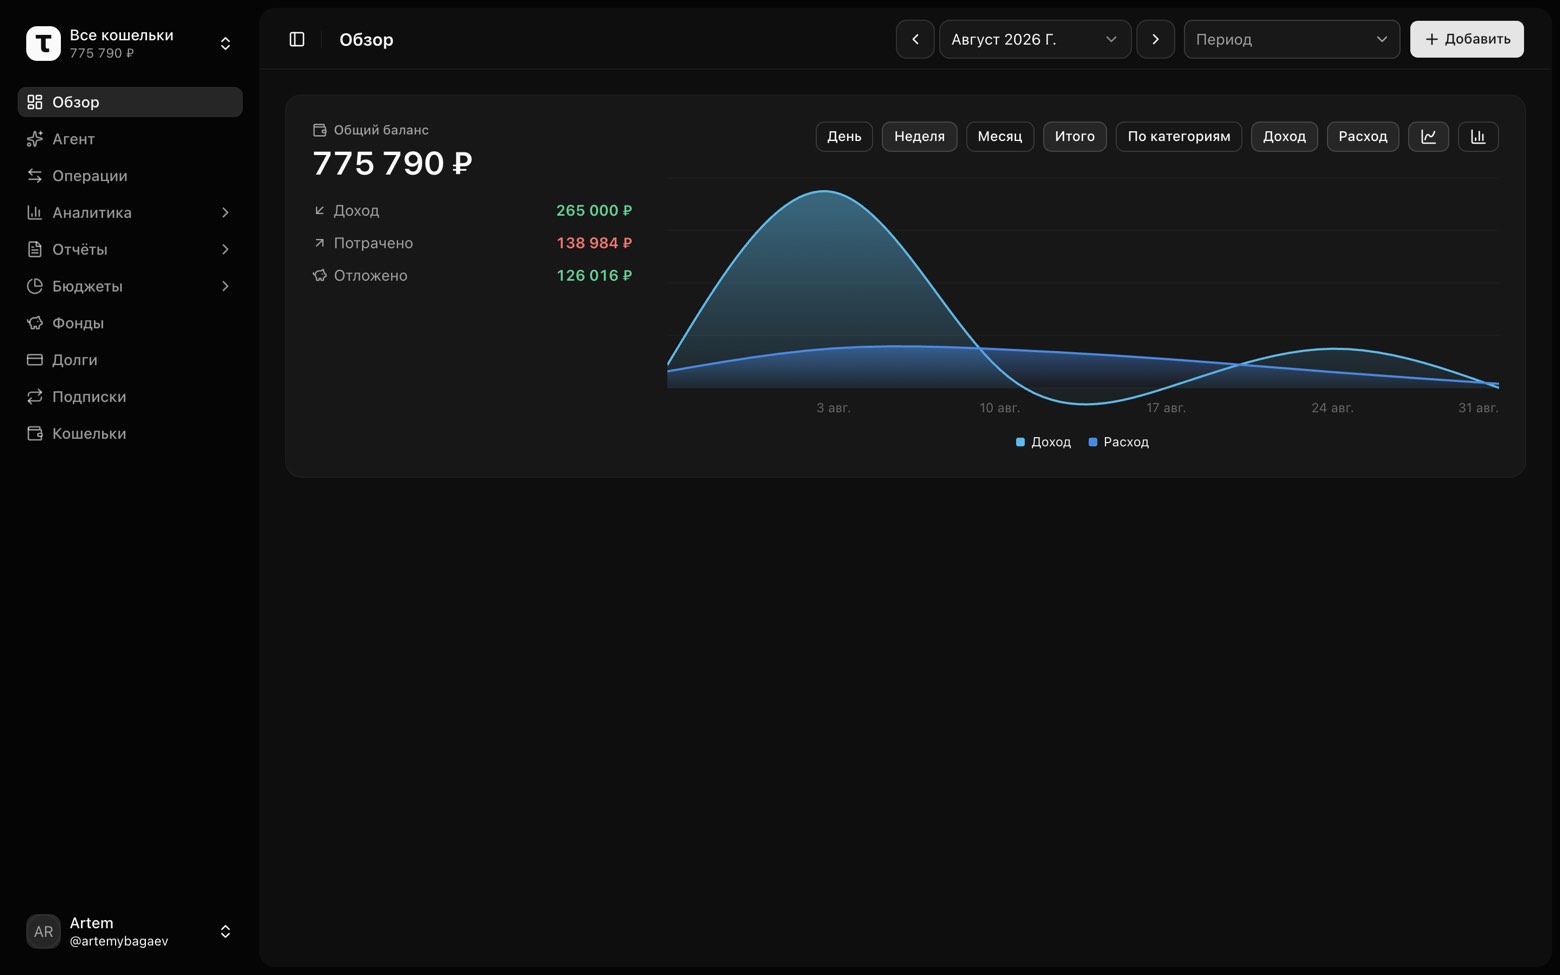The height and width of the screenshot is (975, 1560).
Task: Open the Операции page
Action: [x=130, y=176]
